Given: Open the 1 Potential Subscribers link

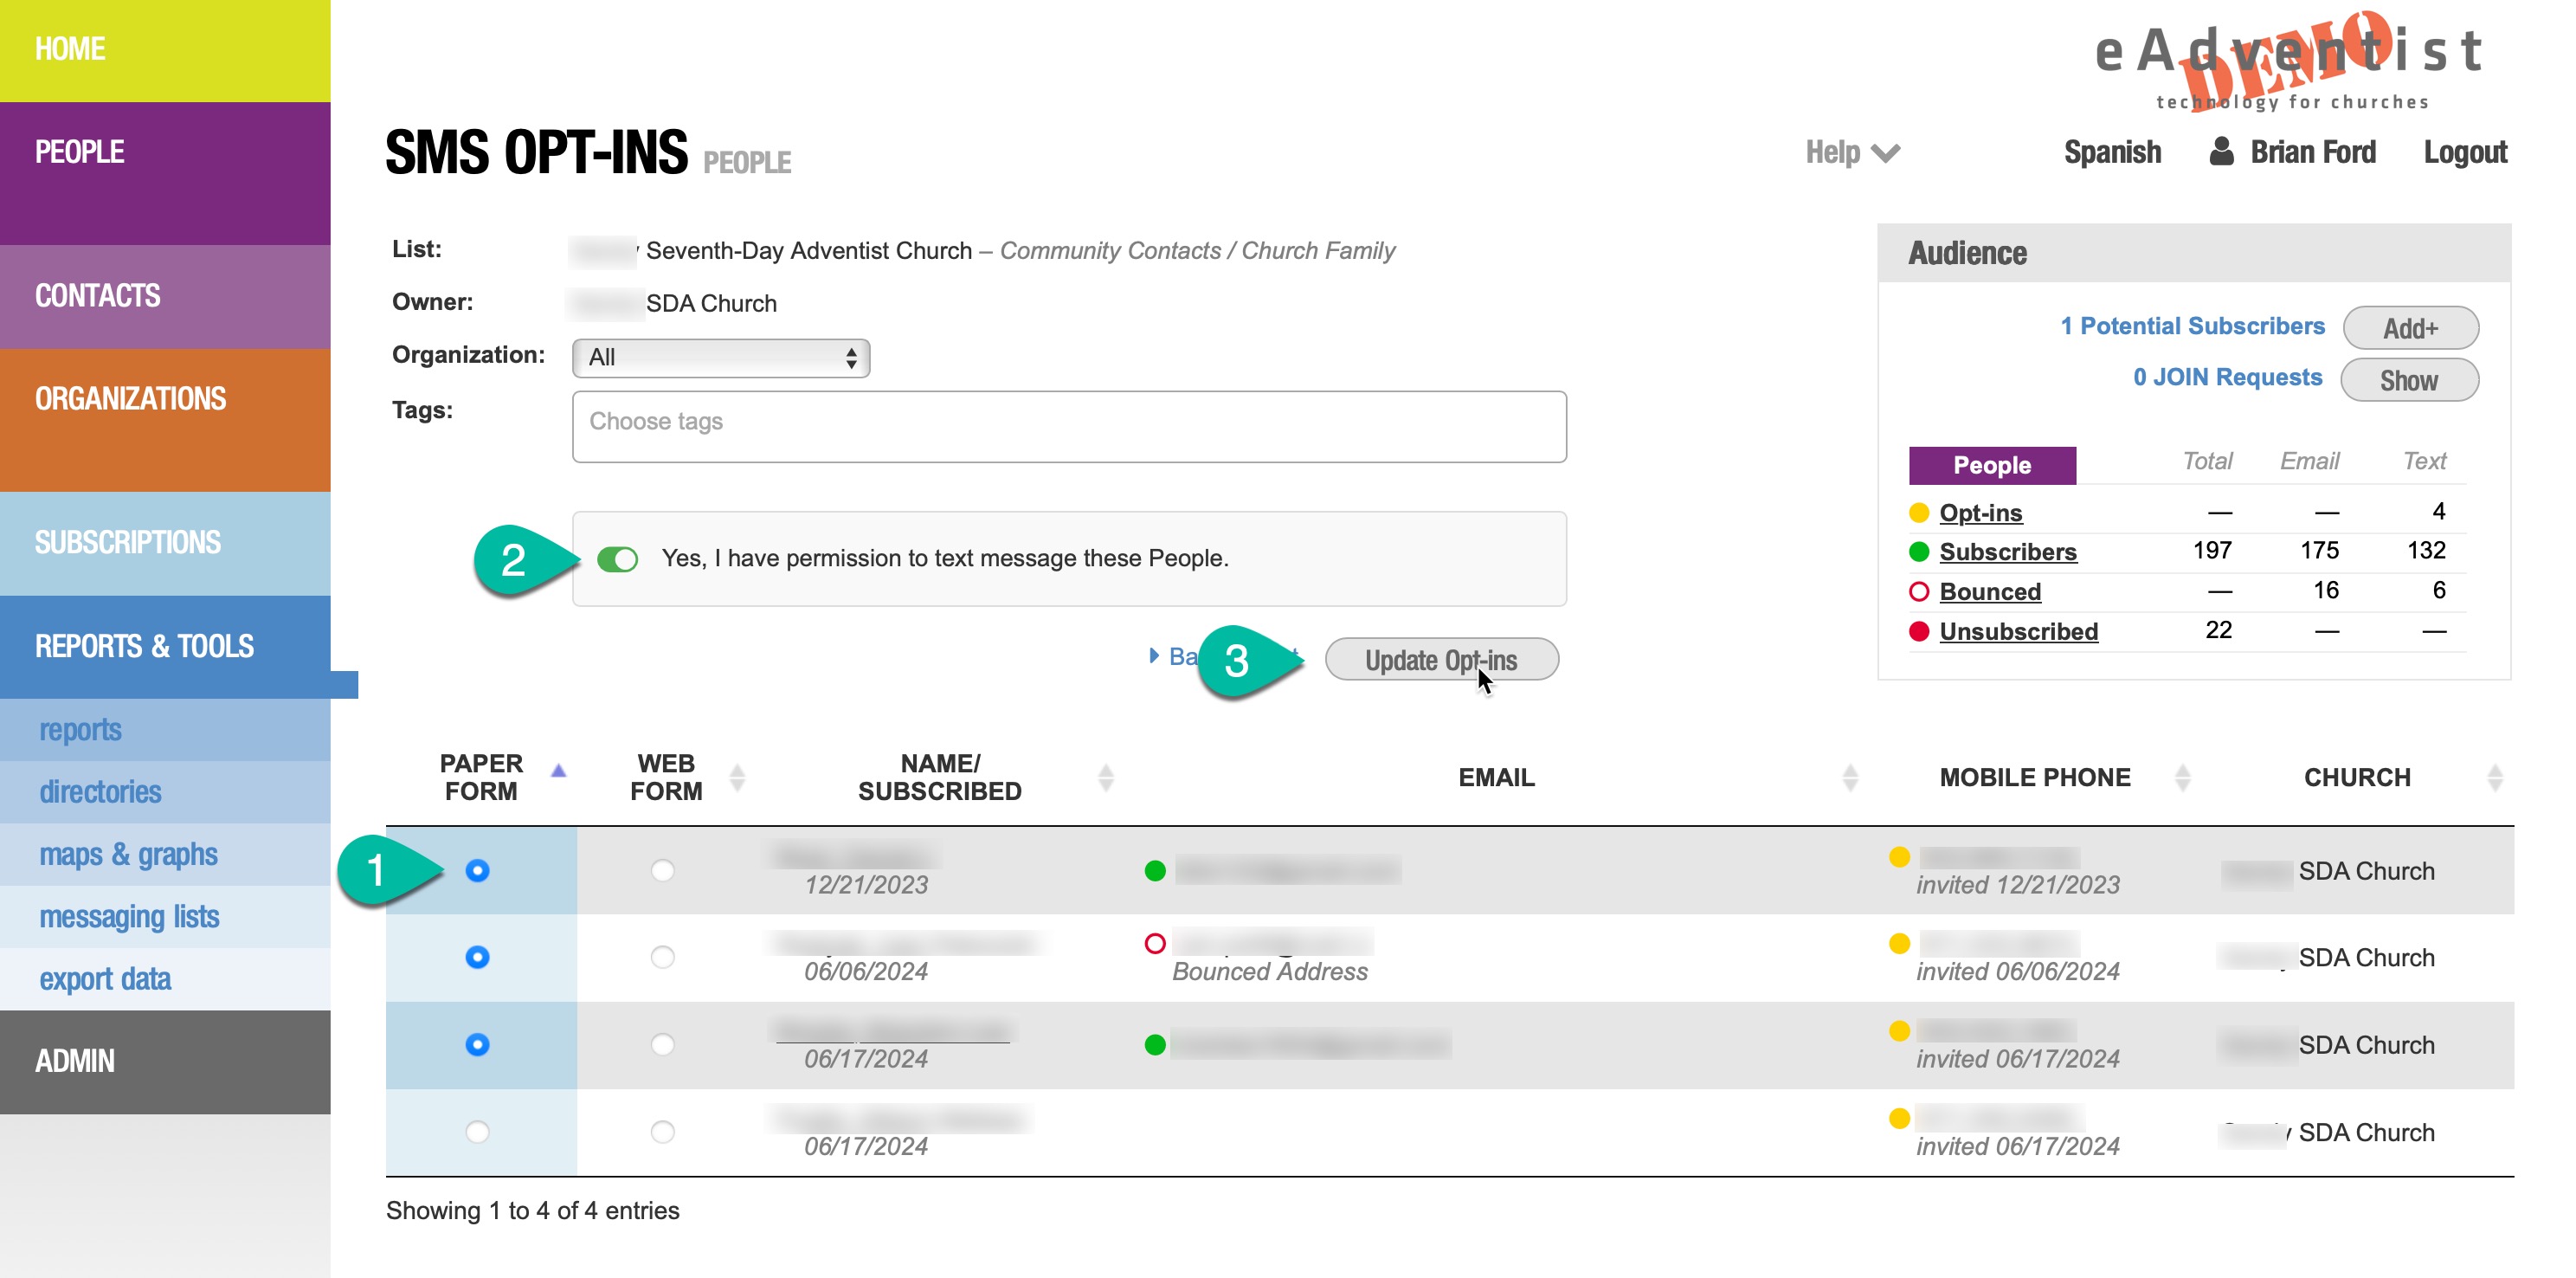Looking at the screenshot, I should pos(2192,326).
